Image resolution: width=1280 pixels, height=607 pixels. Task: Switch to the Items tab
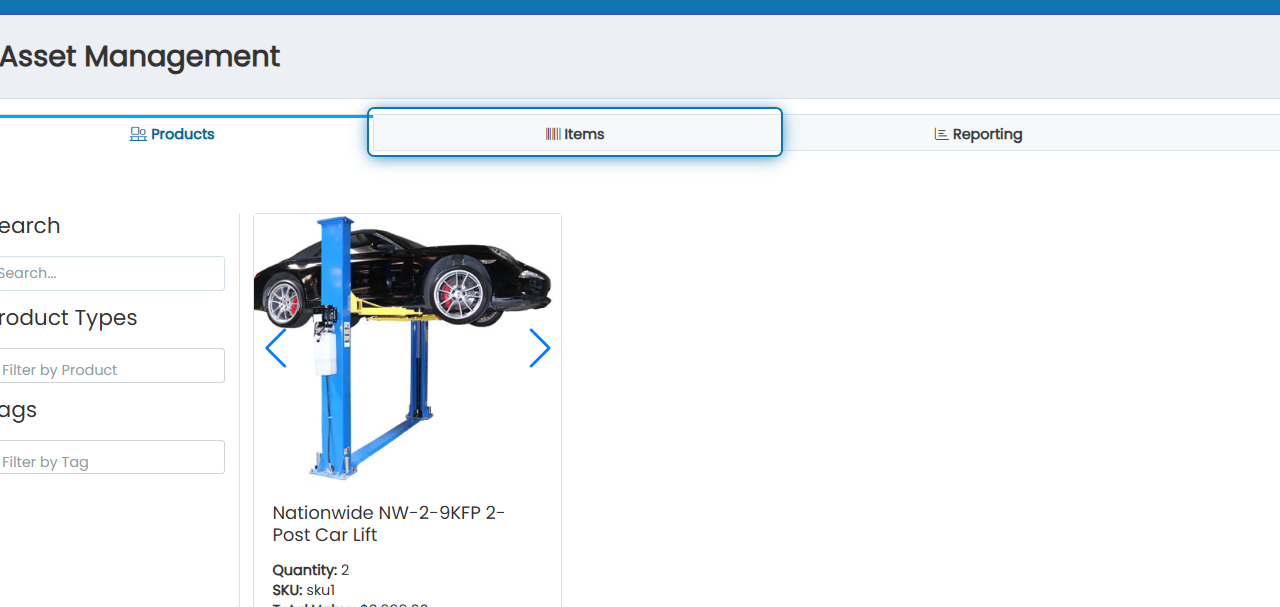575,133
